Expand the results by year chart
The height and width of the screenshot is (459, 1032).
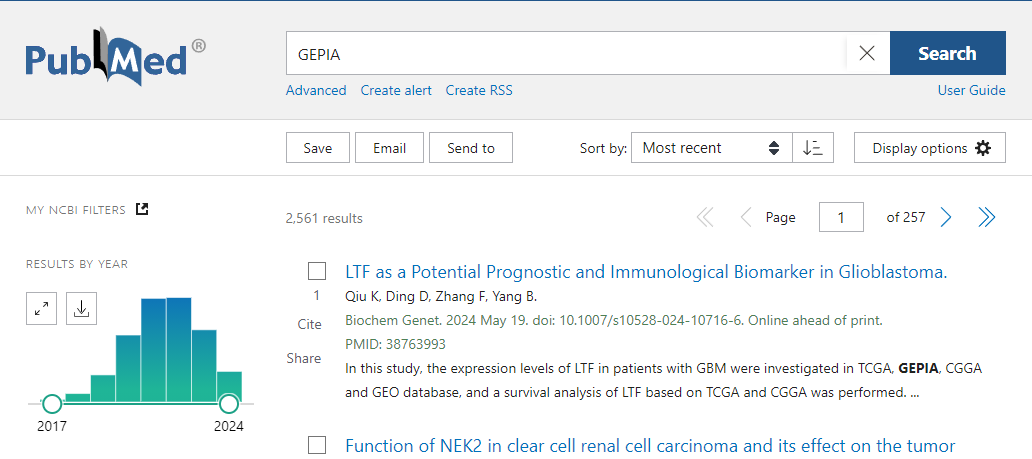coord(42,309)
